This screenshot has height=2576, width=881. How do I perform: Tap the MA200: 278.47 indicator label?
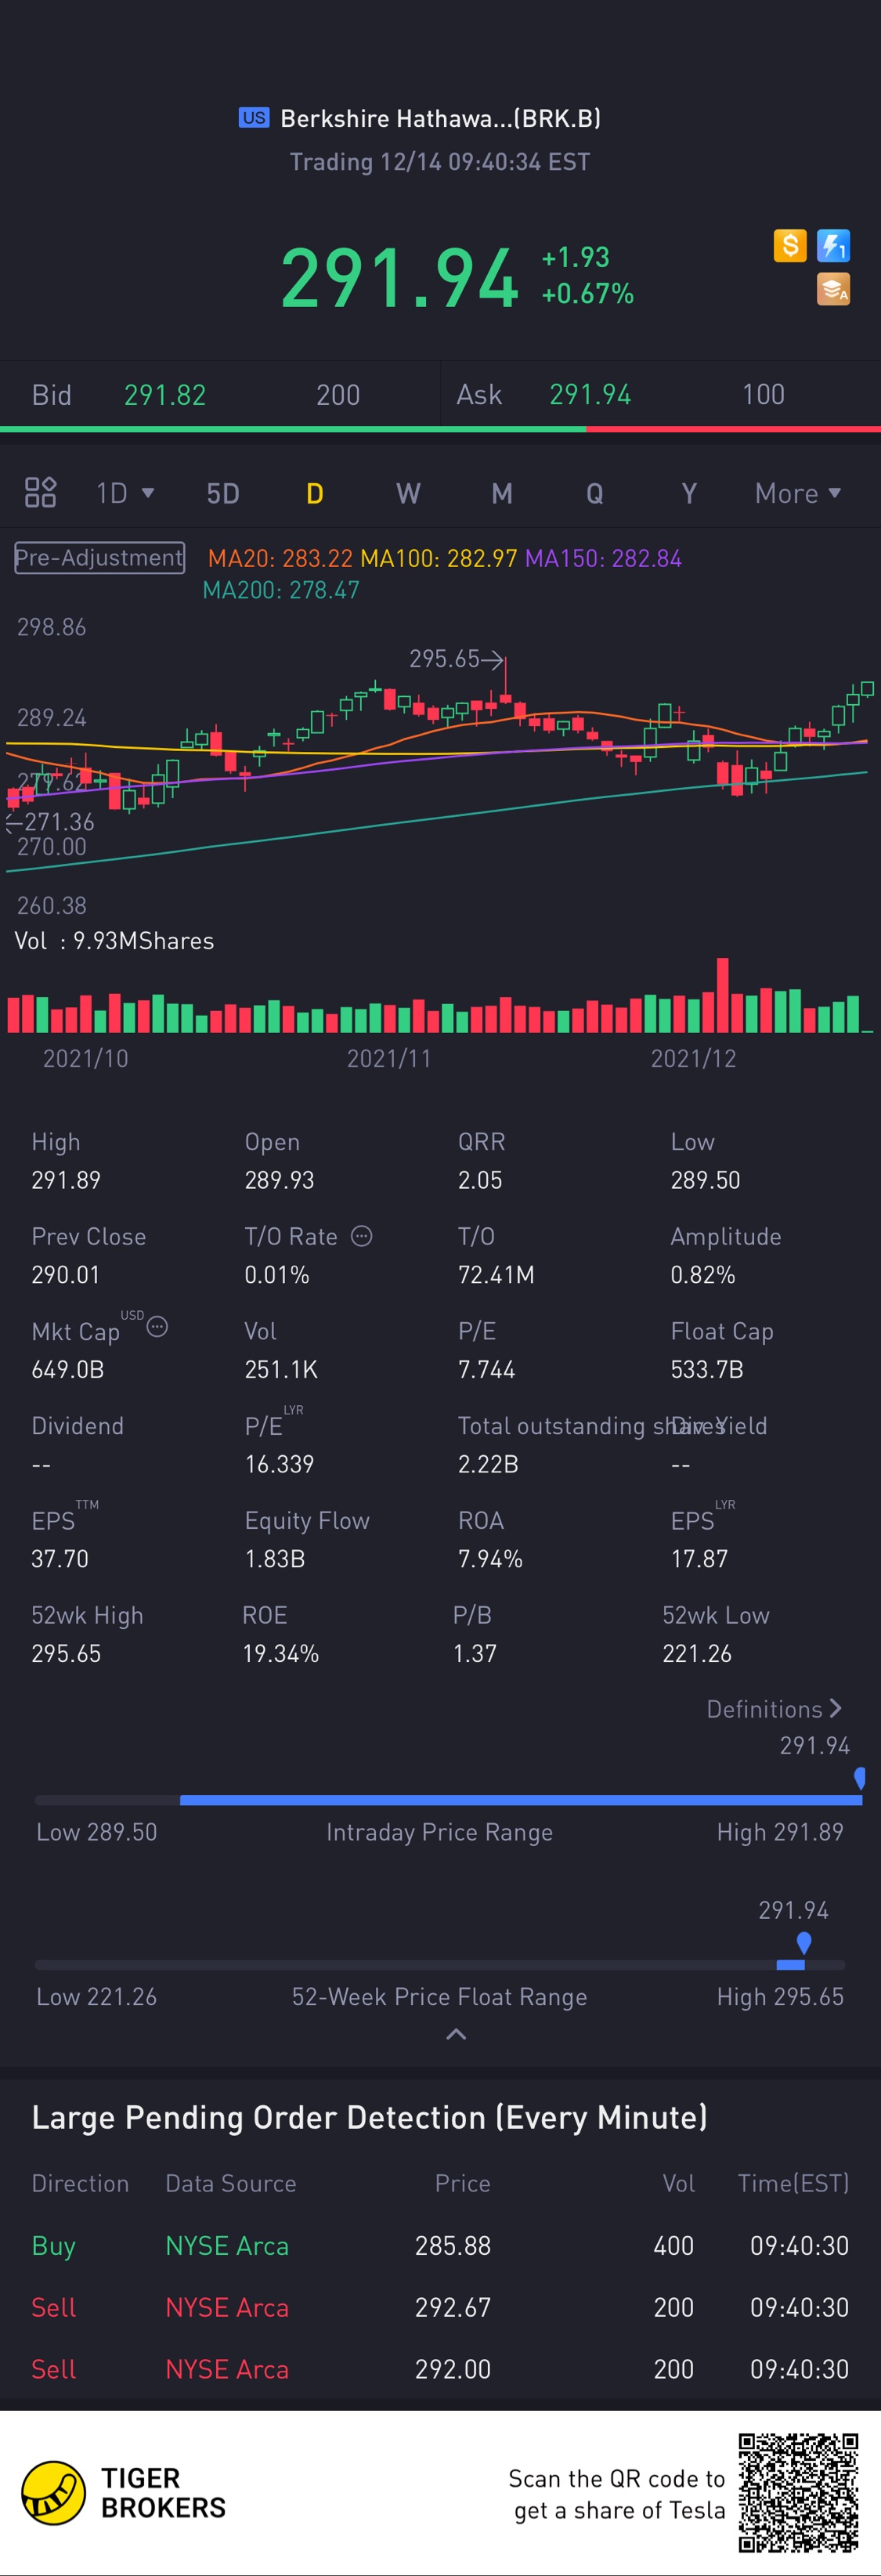click(281, 590)
